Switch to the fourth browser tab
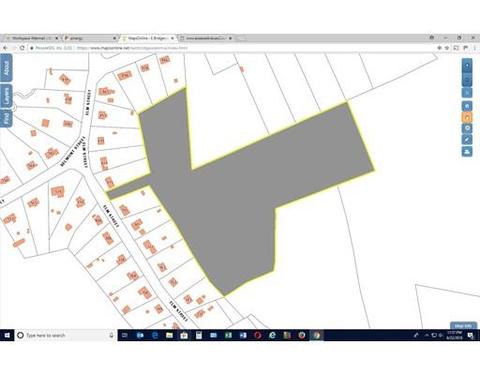480x375 pixels. (206, 38)
